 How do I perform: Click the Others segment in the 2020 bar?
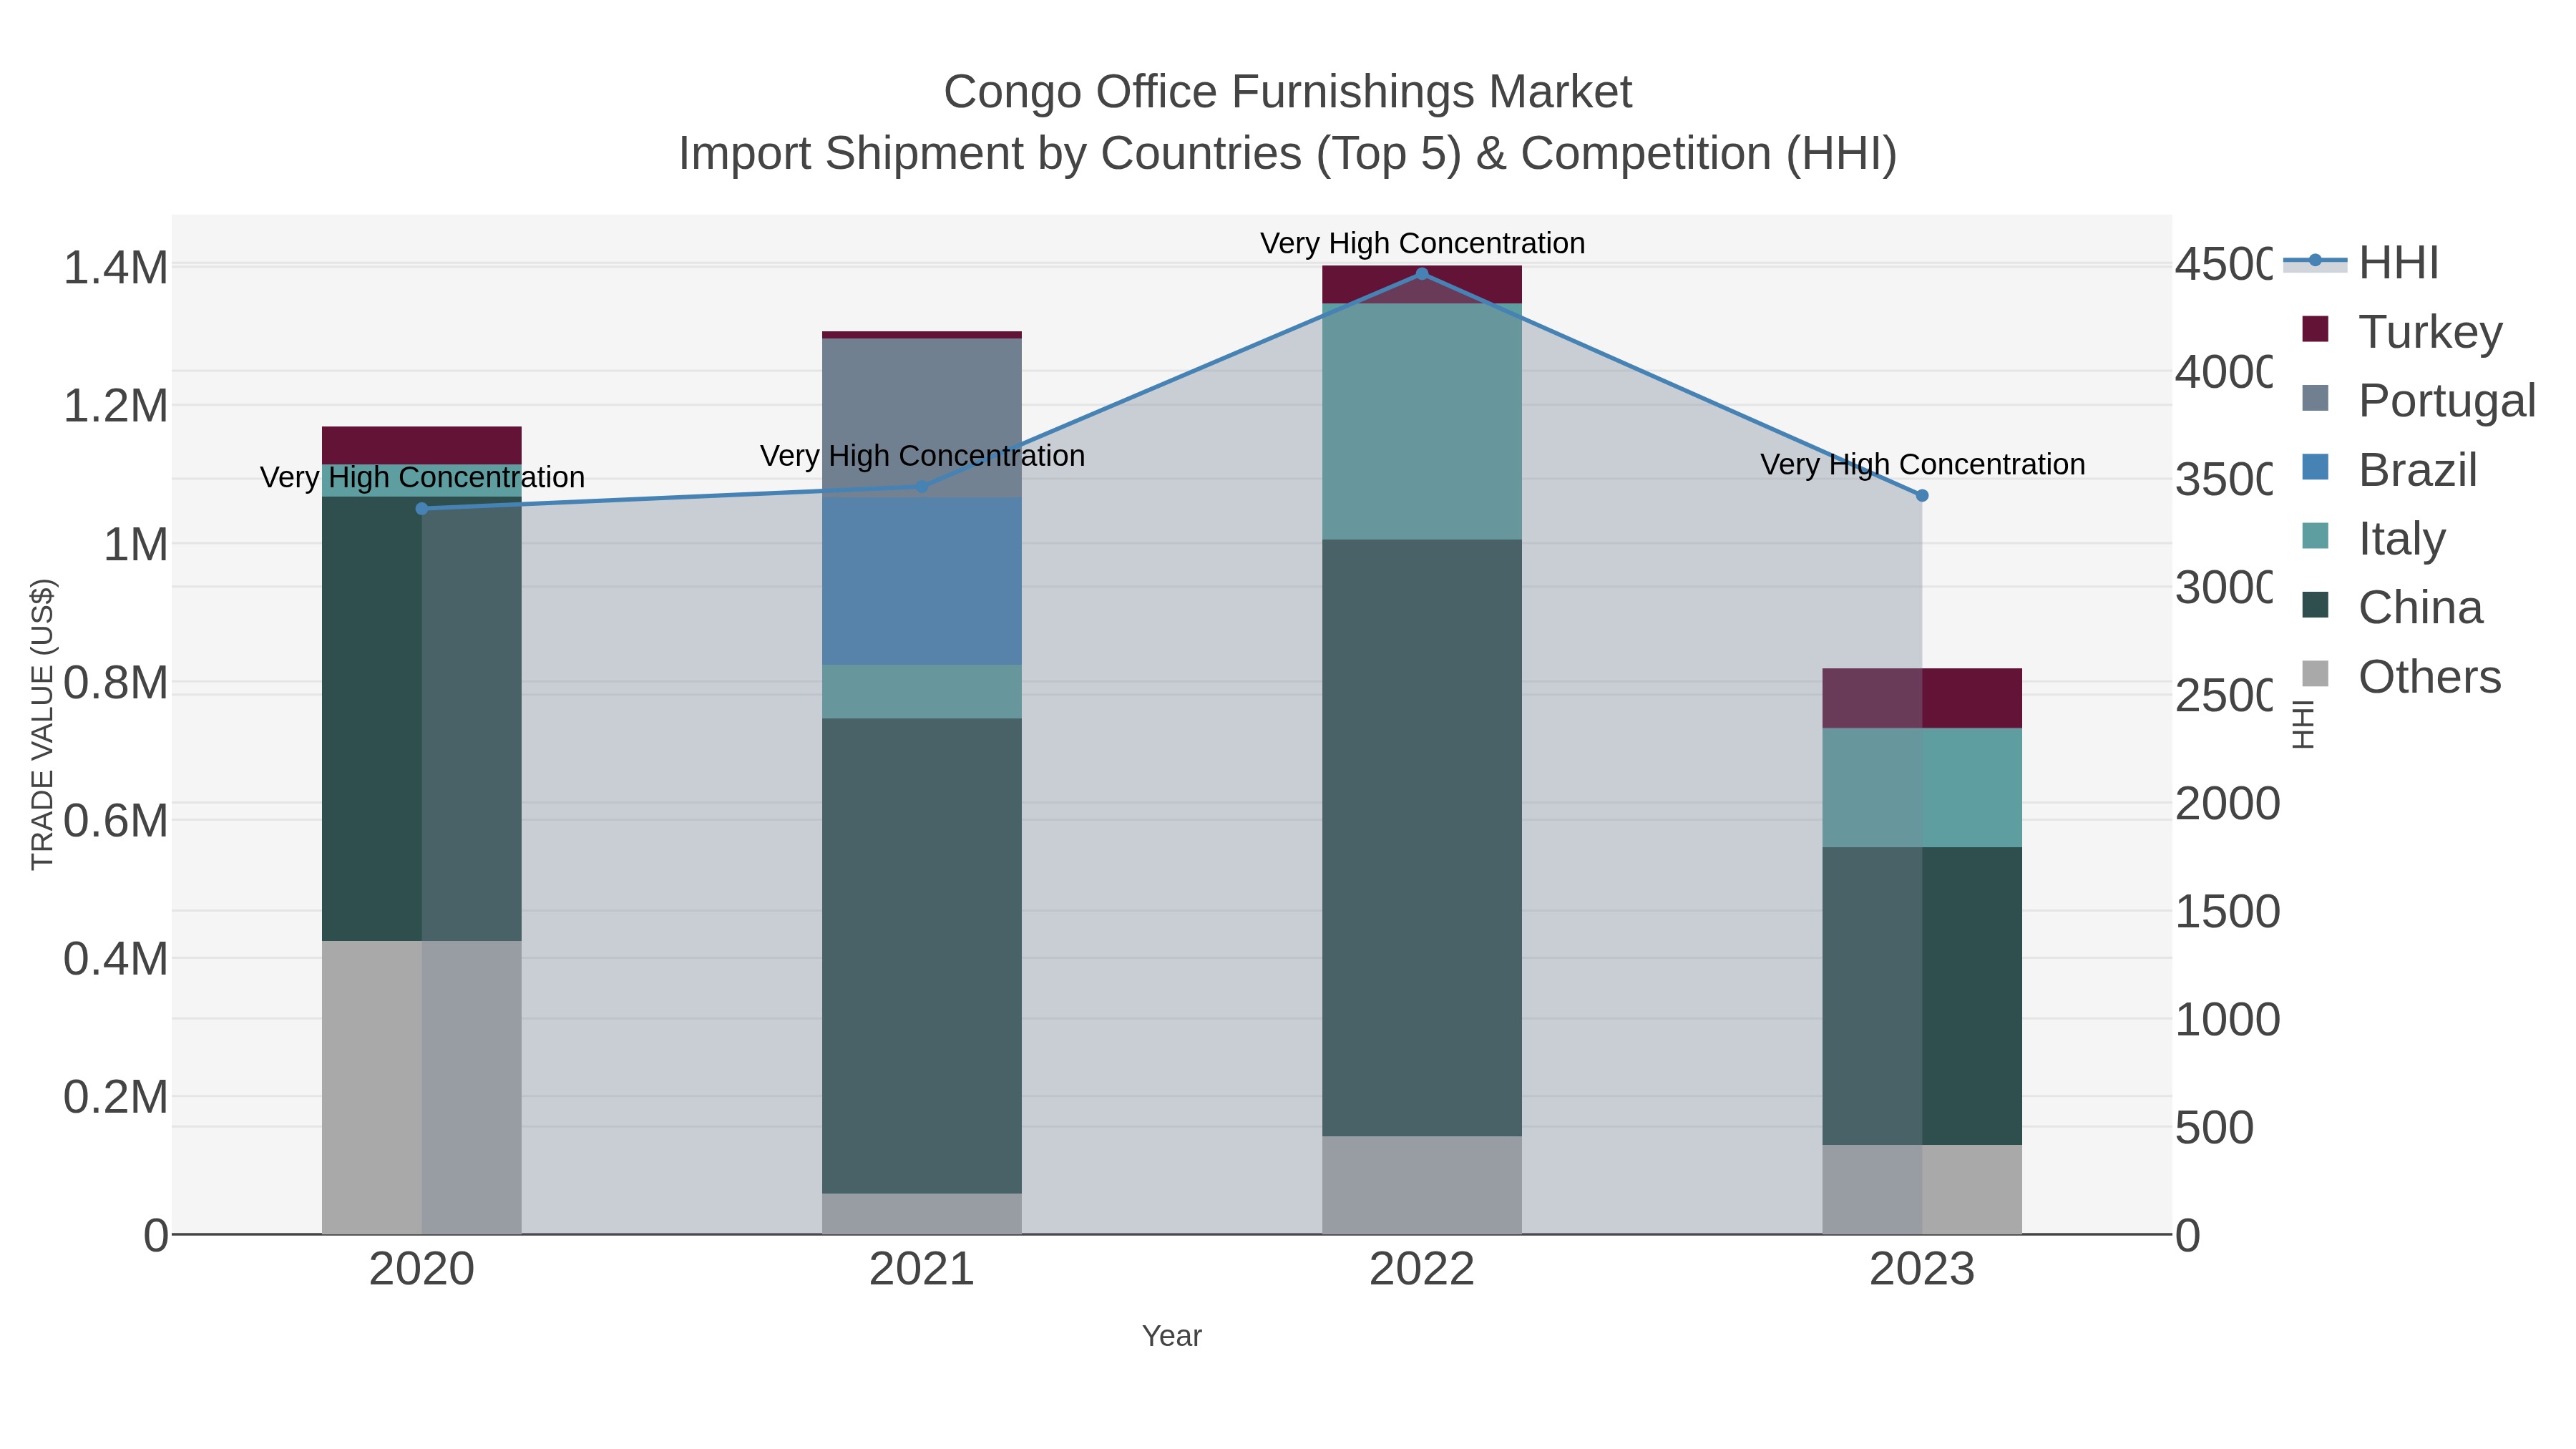(422, 1087)
